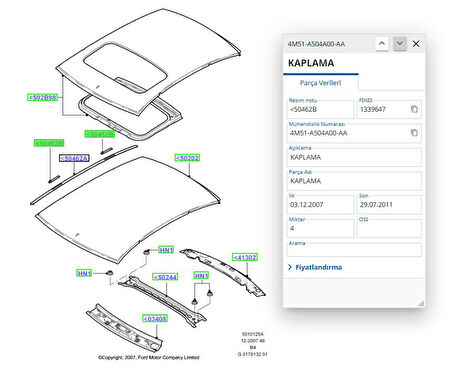Expand the Fiyatlandırma section
The height and width of the screenshot is (375, 452).
(315, 267)
